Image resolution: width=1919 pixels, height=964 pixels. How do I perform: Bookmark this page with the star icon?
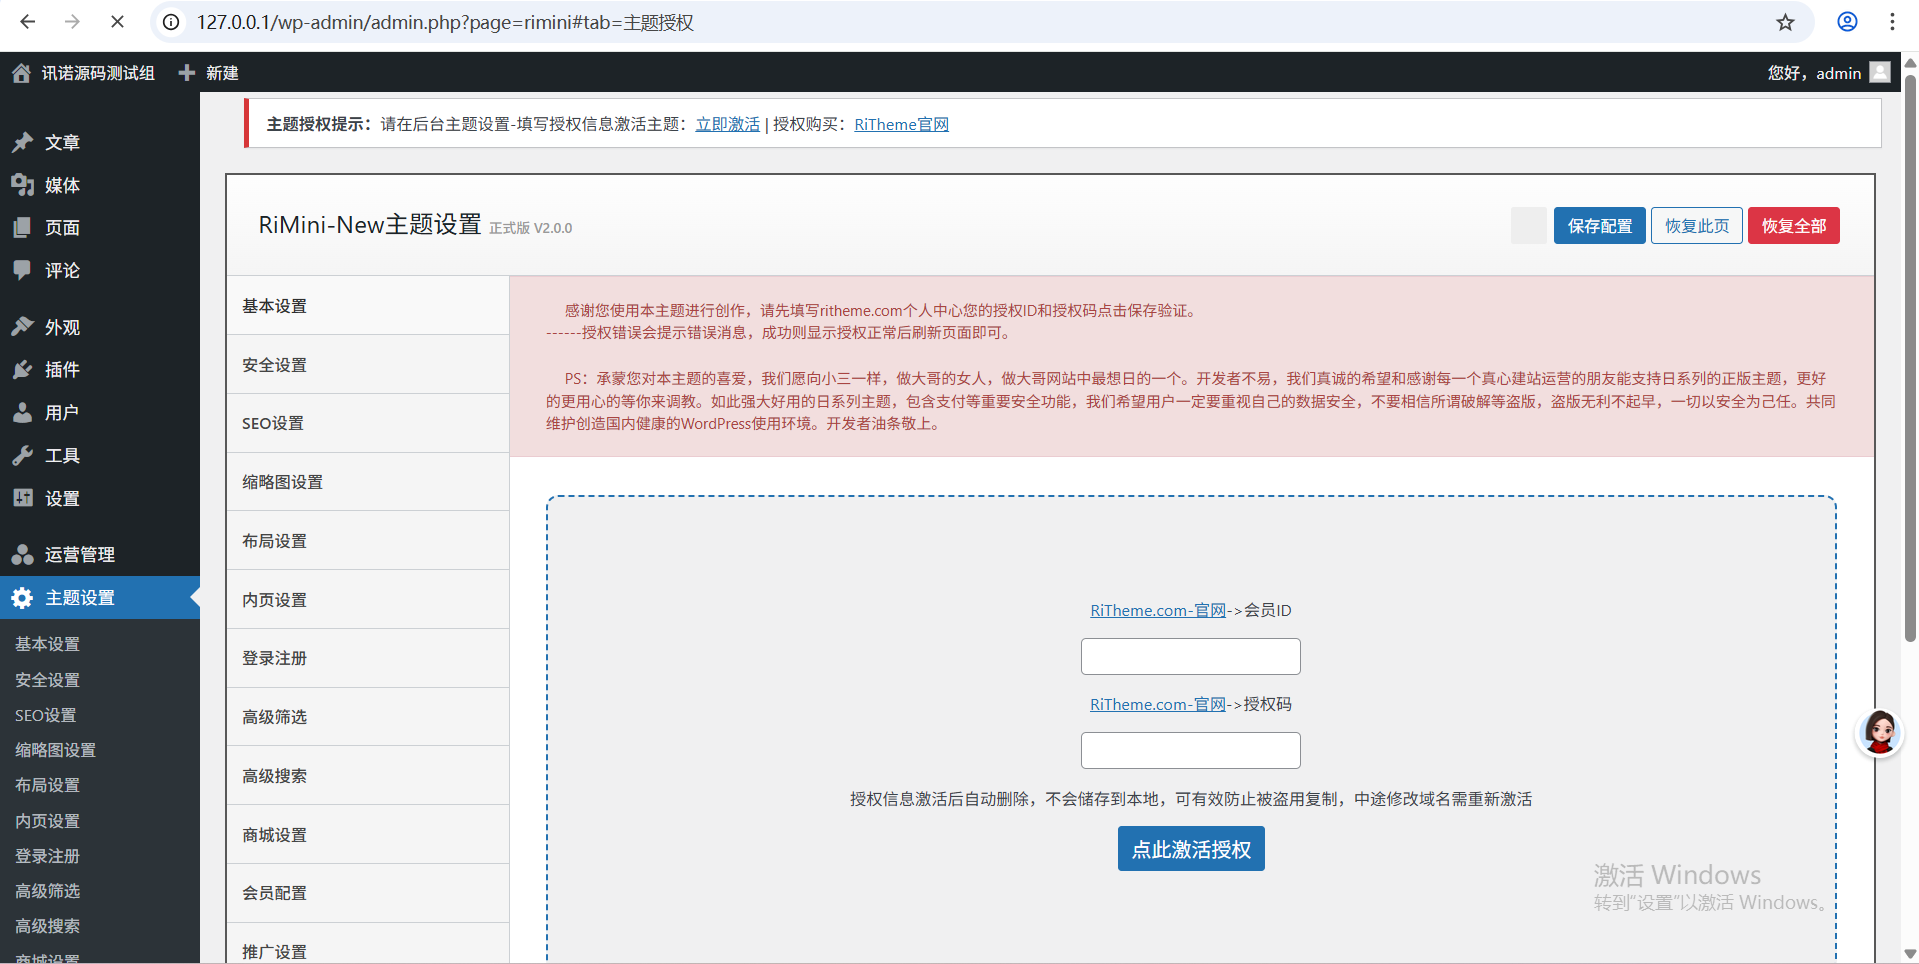1785,22
